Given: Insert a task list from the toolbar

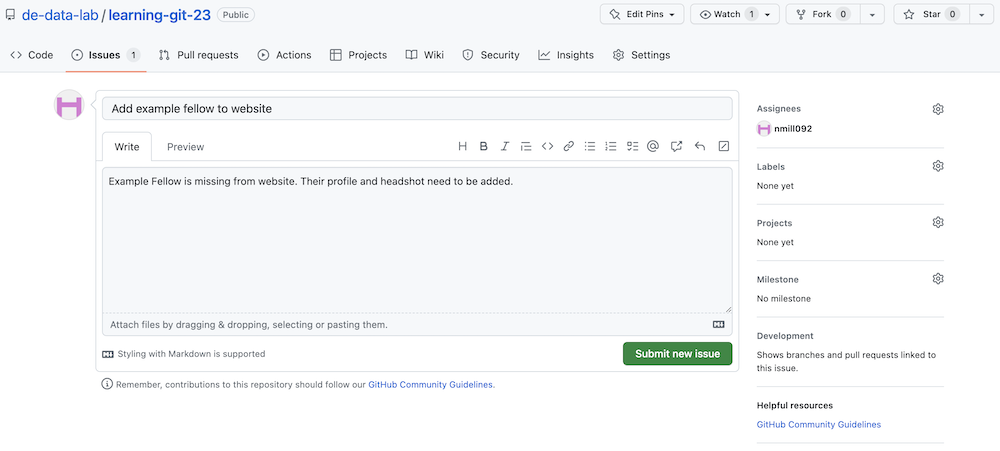Looking at the screenshot, I should click(632, 146).
